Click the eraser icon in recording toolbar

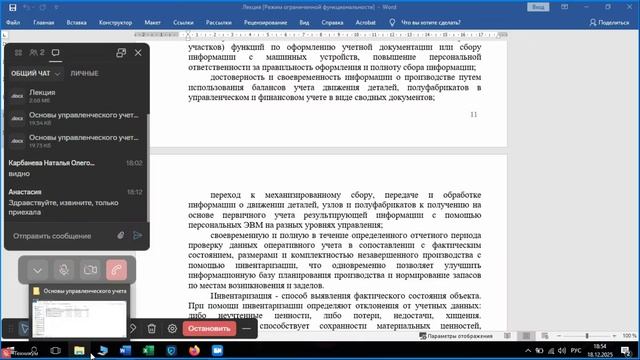[133, 329]
